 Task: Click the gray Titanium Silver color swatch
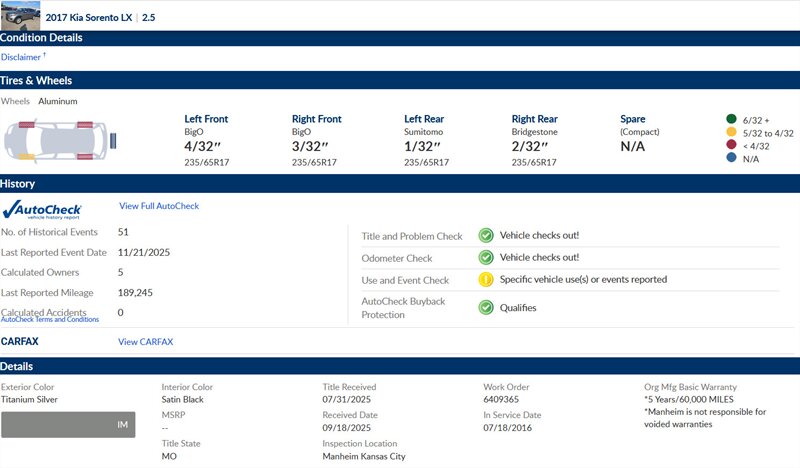pyautogui.click(x=68, y=424)
